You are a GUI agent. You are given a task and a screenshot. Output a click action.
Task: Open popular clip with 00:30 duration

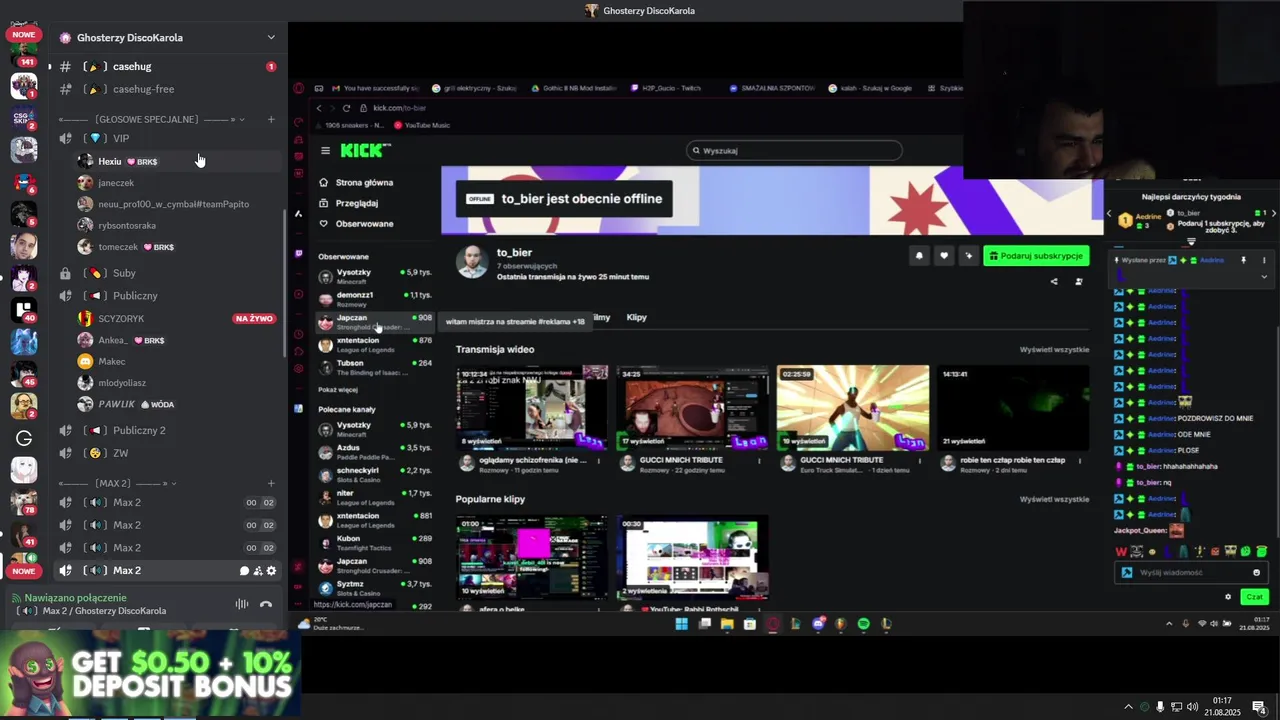tap(692, 557)
